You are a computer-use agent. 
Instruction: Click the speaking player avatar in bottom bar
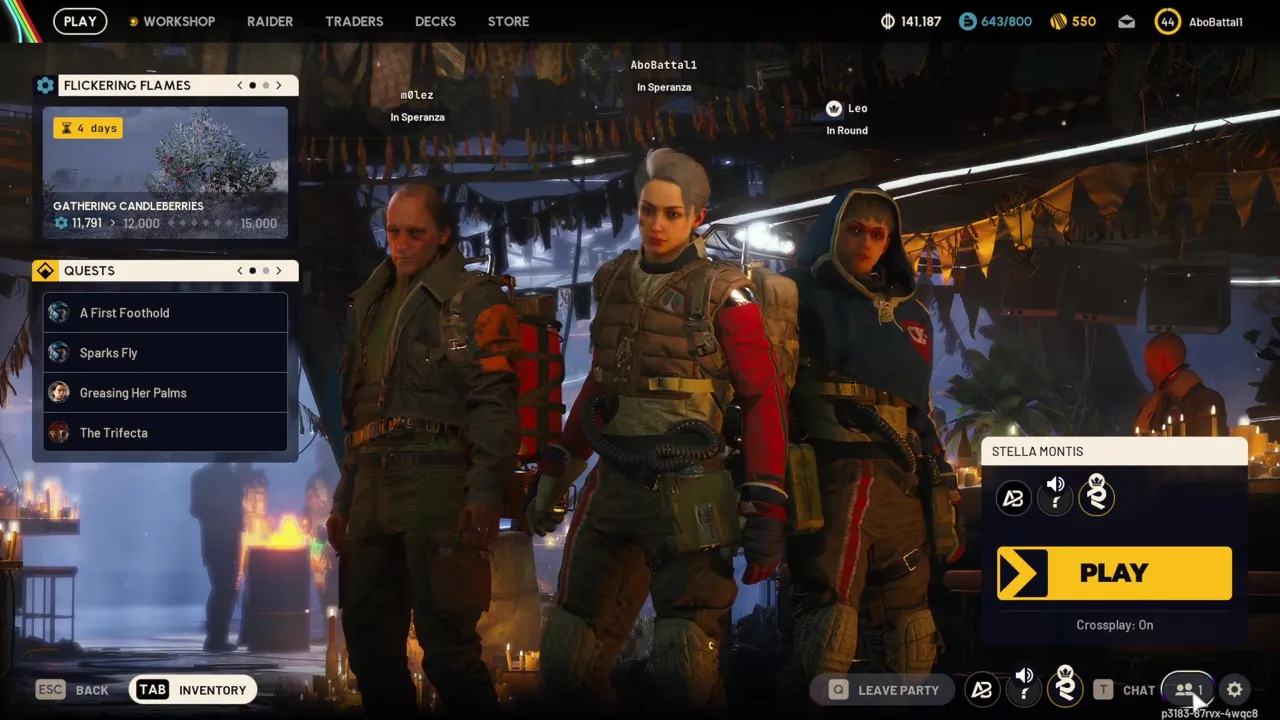[x=1024, y=686]
